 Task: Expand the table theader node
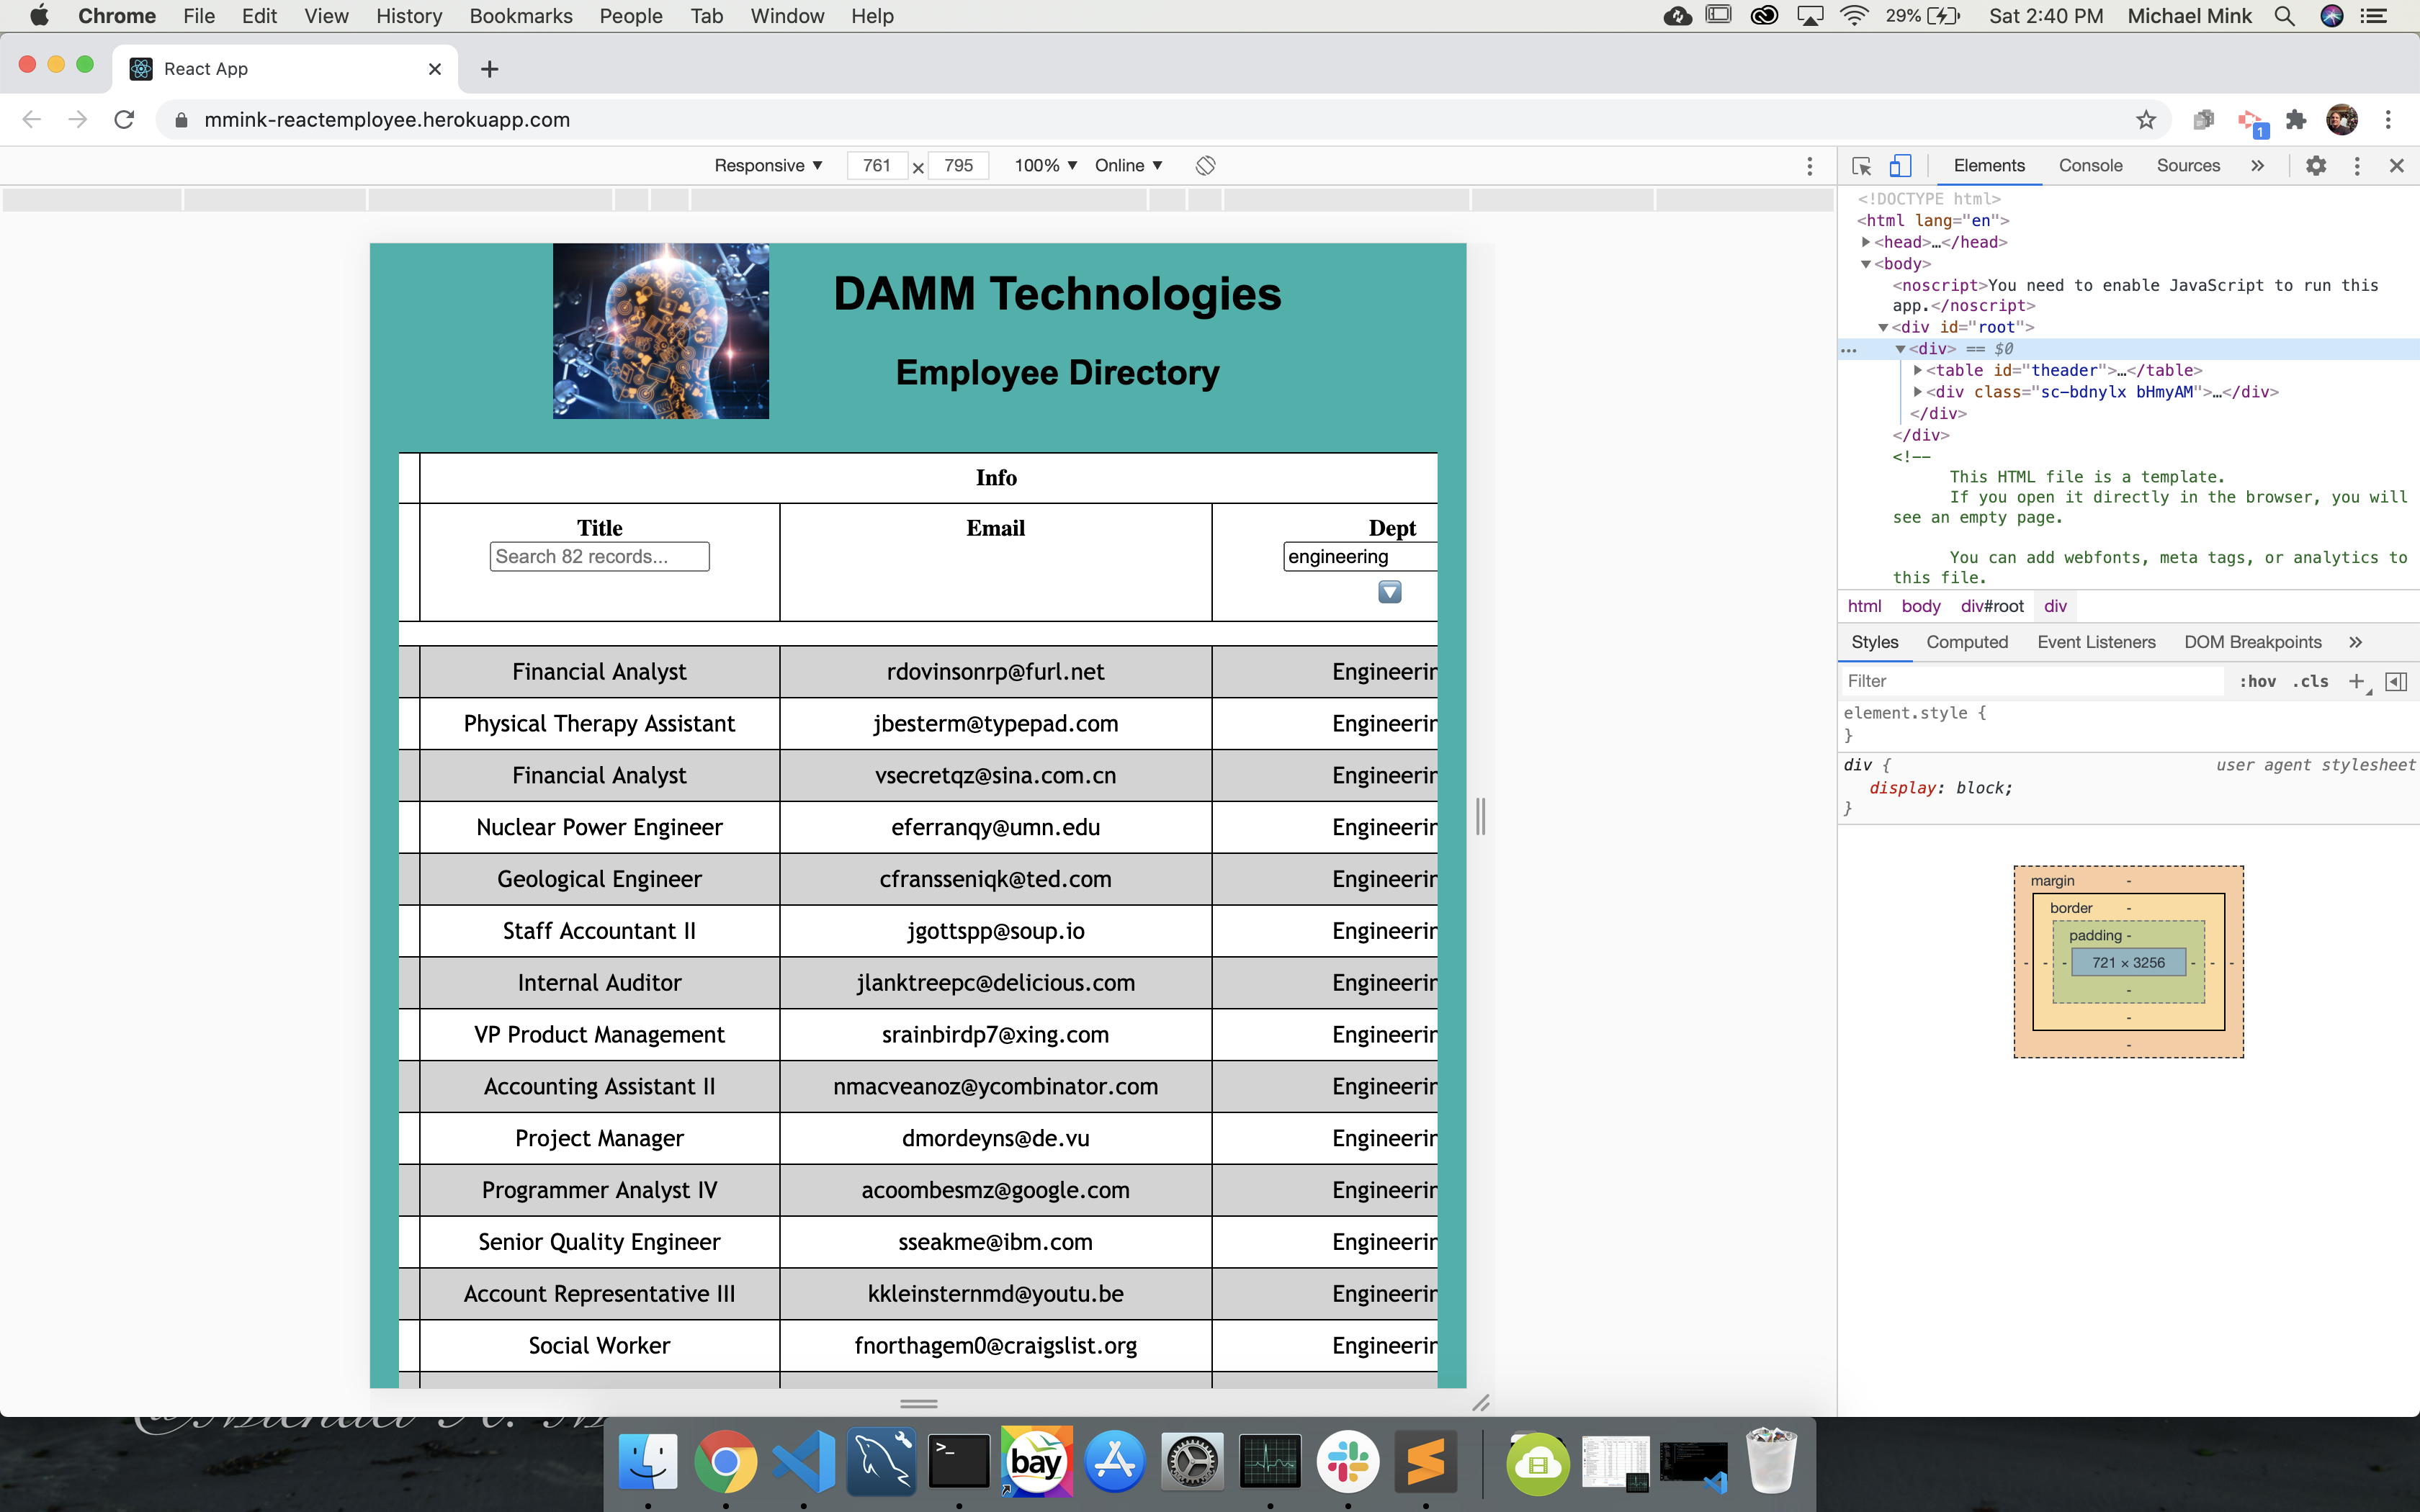[x=1918, y=370]
